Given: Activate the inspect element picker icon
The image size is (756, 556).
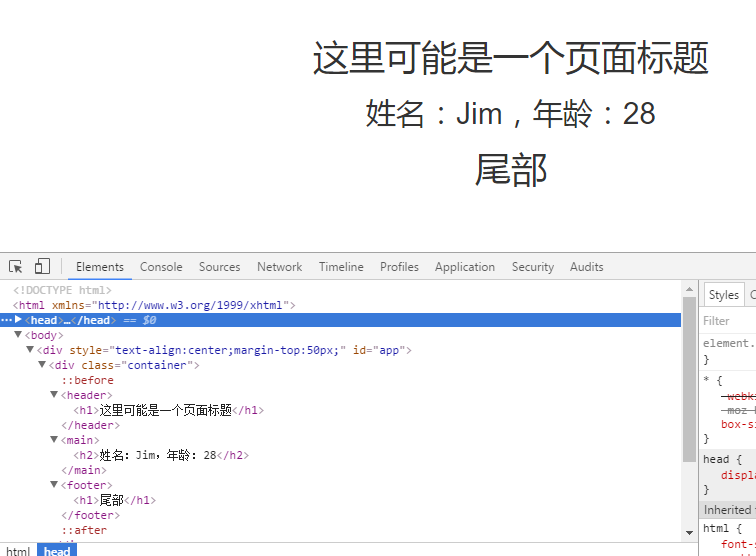Looking at the screenshot, I should pos(15,267).
